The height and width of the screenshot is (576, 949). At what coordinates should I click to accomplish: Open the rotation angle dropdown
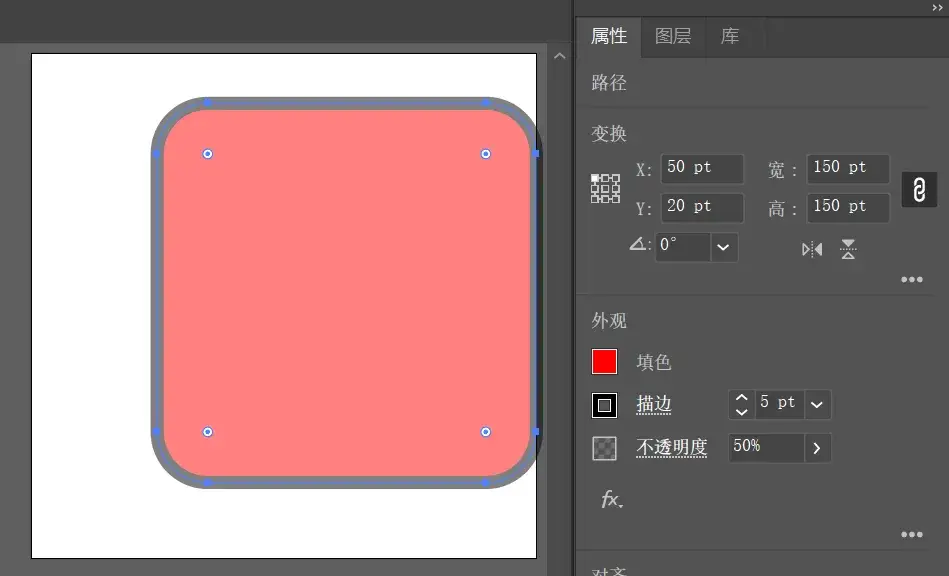pyautogui.click(x=724, y=247)
